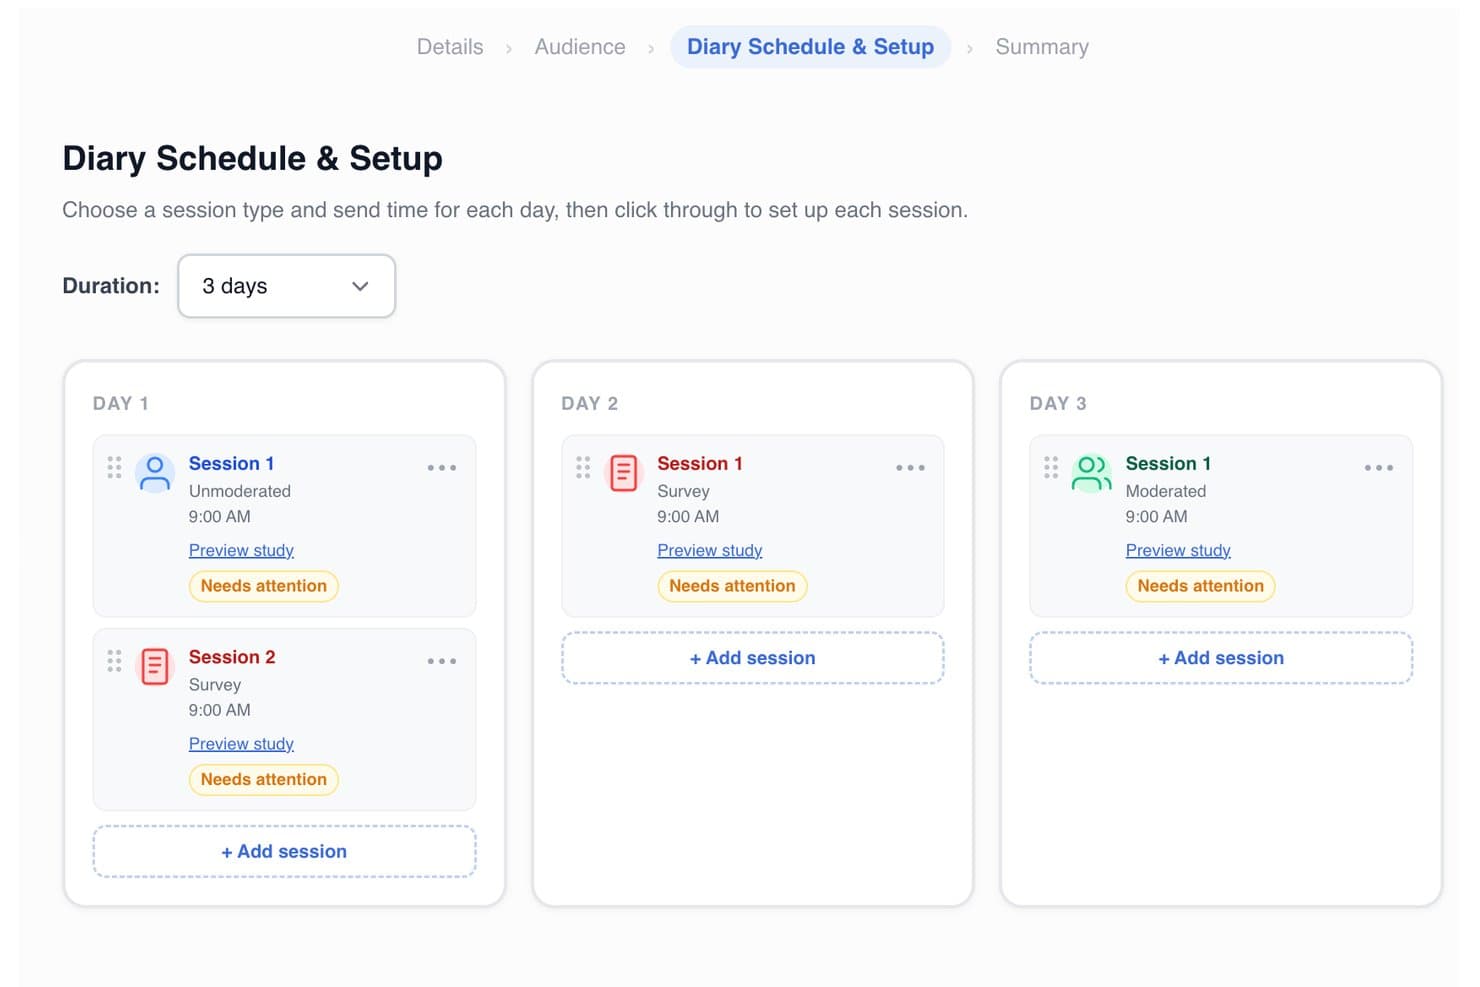The image size is (1480, 987).
Task: Click Session 1 title in Day 3
Action: coord(1168,464)
